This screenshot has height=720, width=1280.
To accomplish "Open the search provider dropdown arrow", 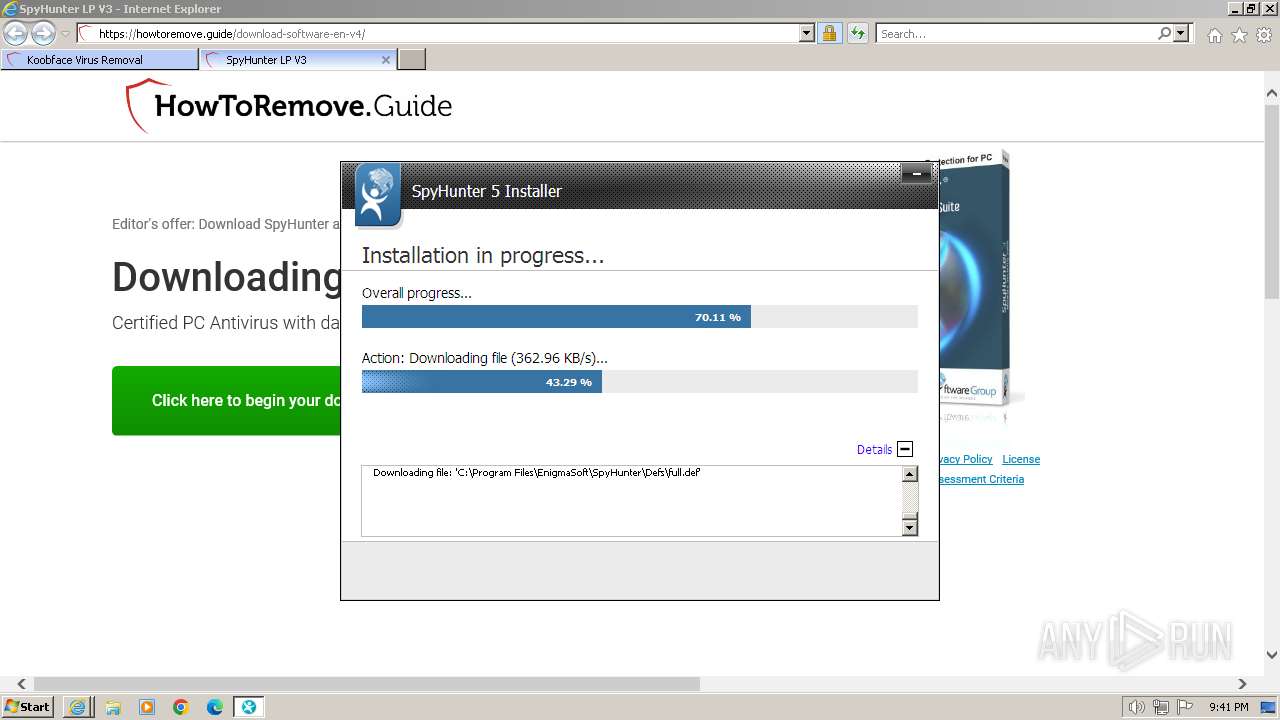I will point(1181,34).
